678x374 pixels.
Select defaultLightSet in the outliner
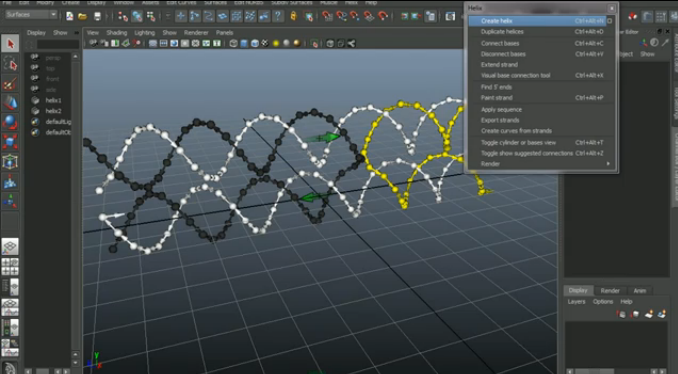coord(58,122)
